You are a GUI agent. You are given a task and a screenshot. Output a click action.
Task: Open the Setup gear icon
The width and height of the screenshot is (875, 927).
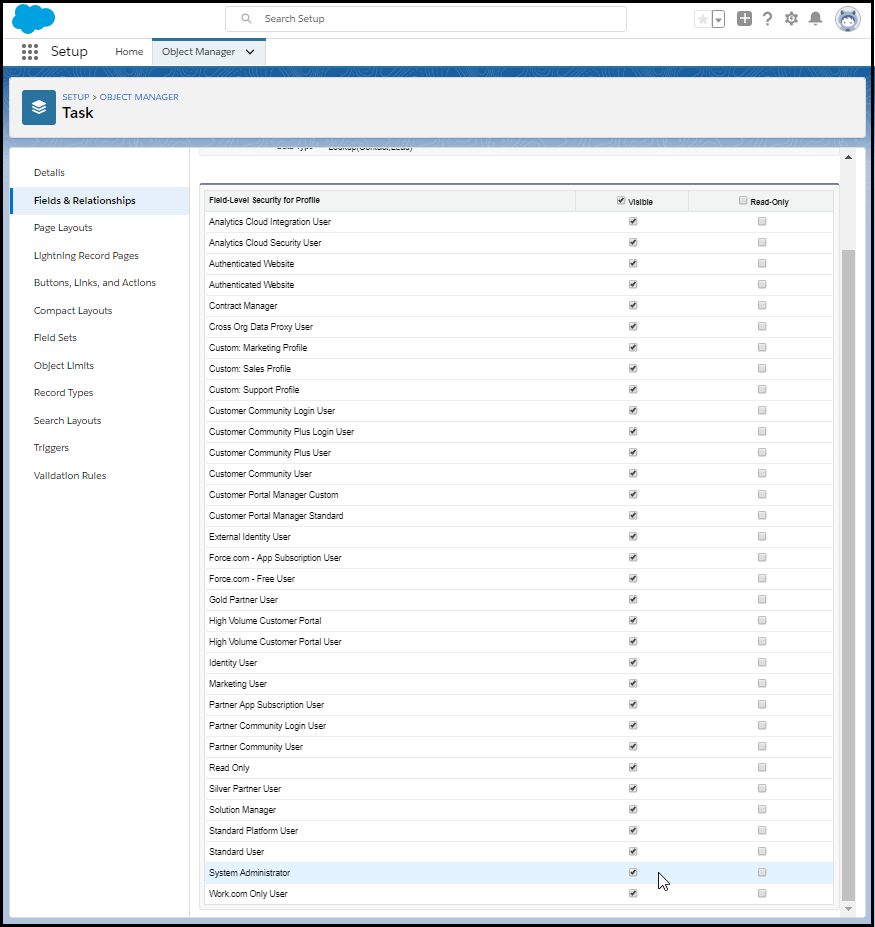(x=791, y=19)
